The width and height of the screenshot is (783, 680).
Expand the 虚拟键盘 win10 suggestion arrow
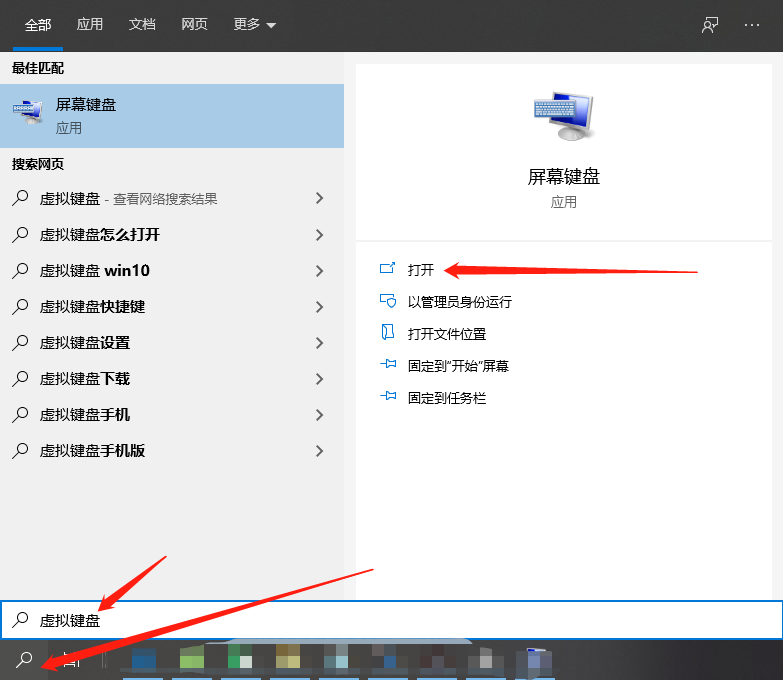[320, 271]
